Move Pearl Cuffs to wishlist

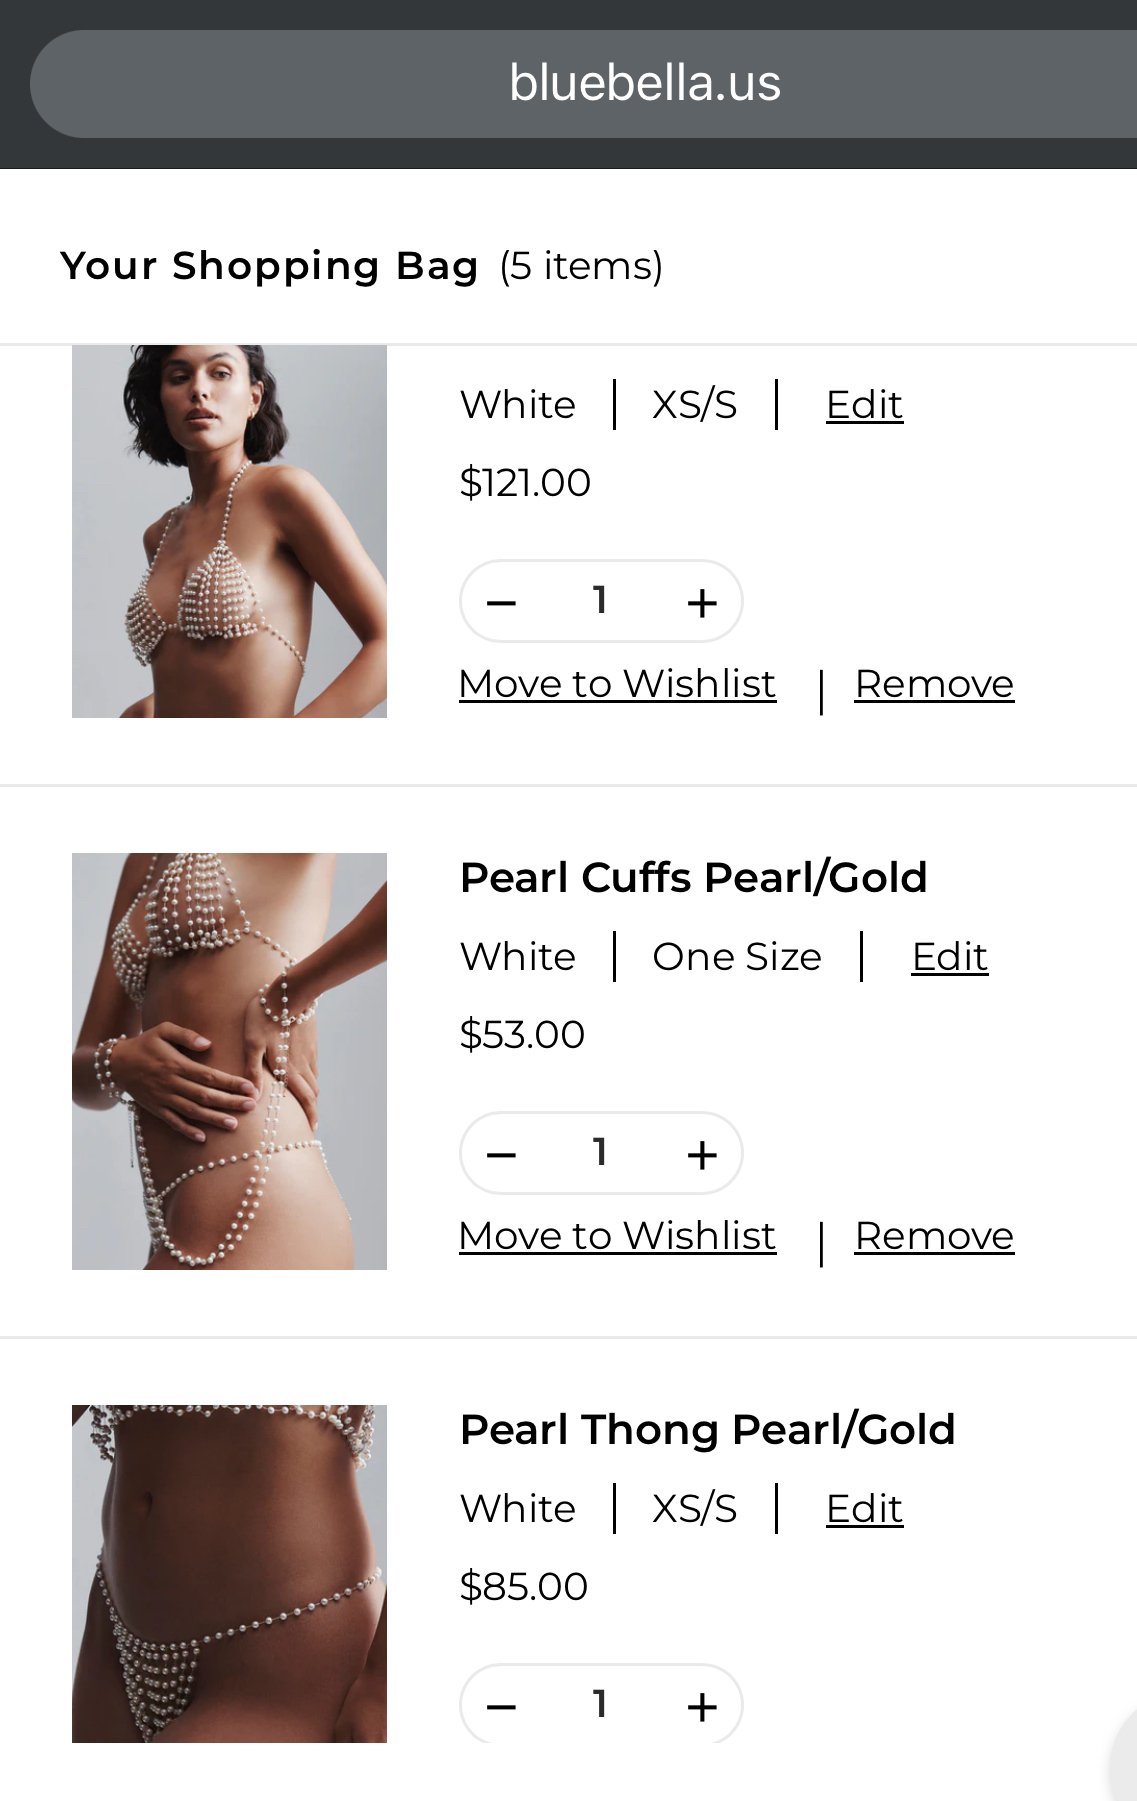[617, 1236]
